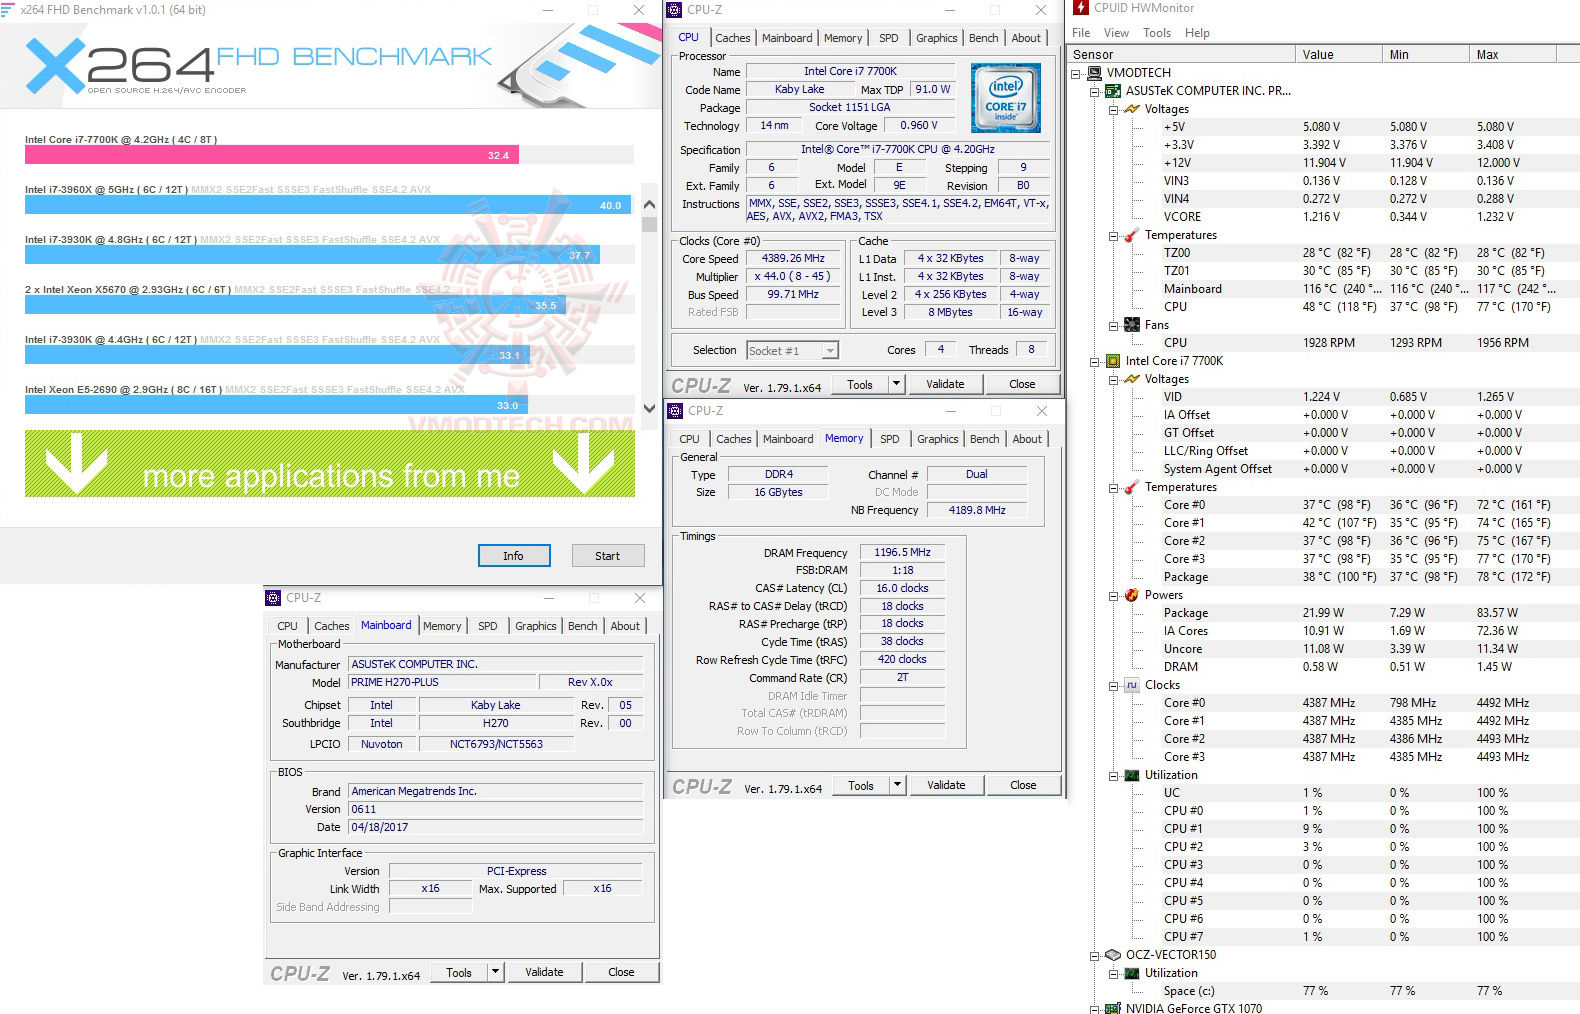The width and height of the screenshot is (1580, 1014).
Task: Switch to Graphics tab in CPU-Z Mainboard window
Action: point(536,626)
